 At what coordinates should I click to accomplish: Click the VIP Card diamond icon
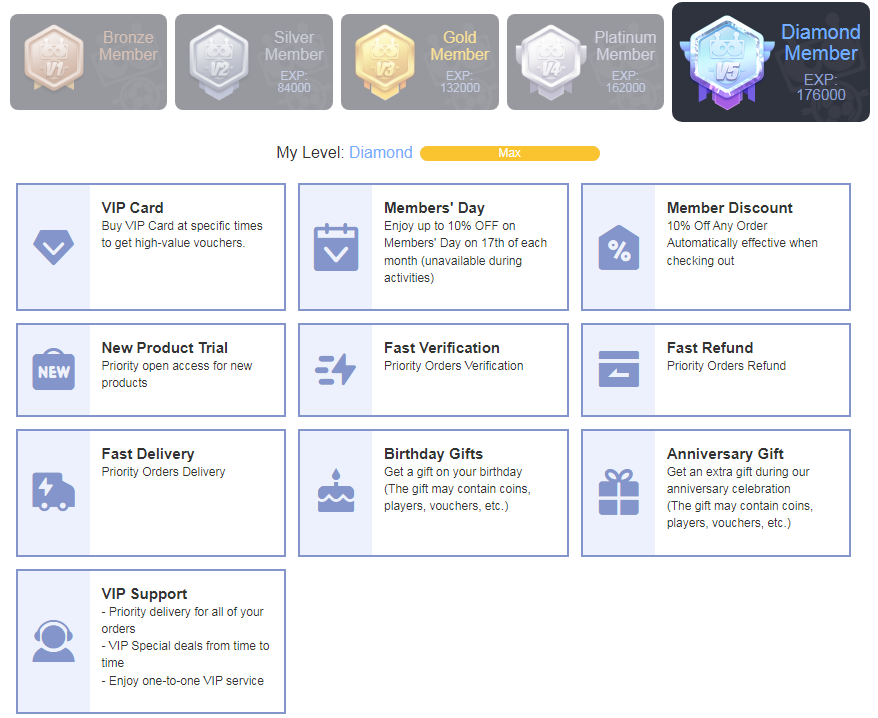pos(53,247)
